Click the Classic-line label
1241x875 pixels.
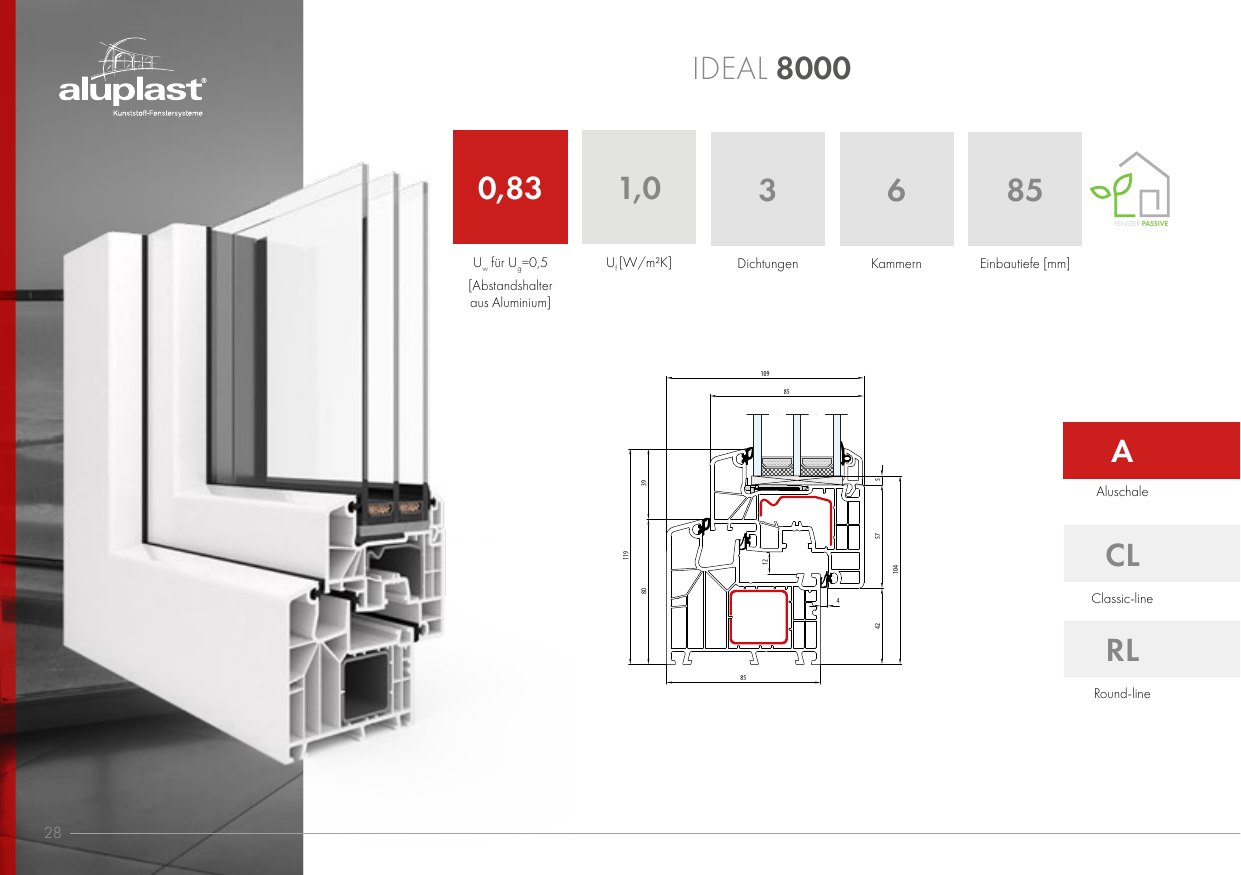tap(1122, 599)
